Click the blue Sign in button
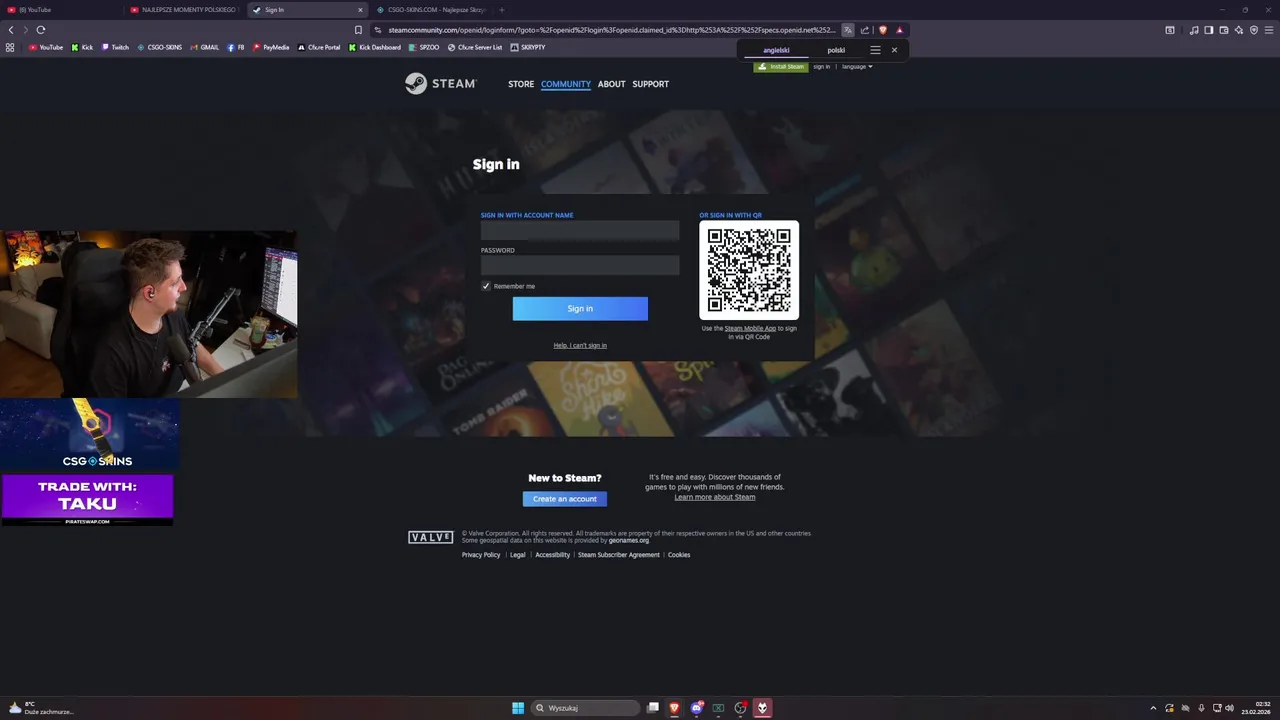This screenshot has height=720, width=1280. (580, 308)
